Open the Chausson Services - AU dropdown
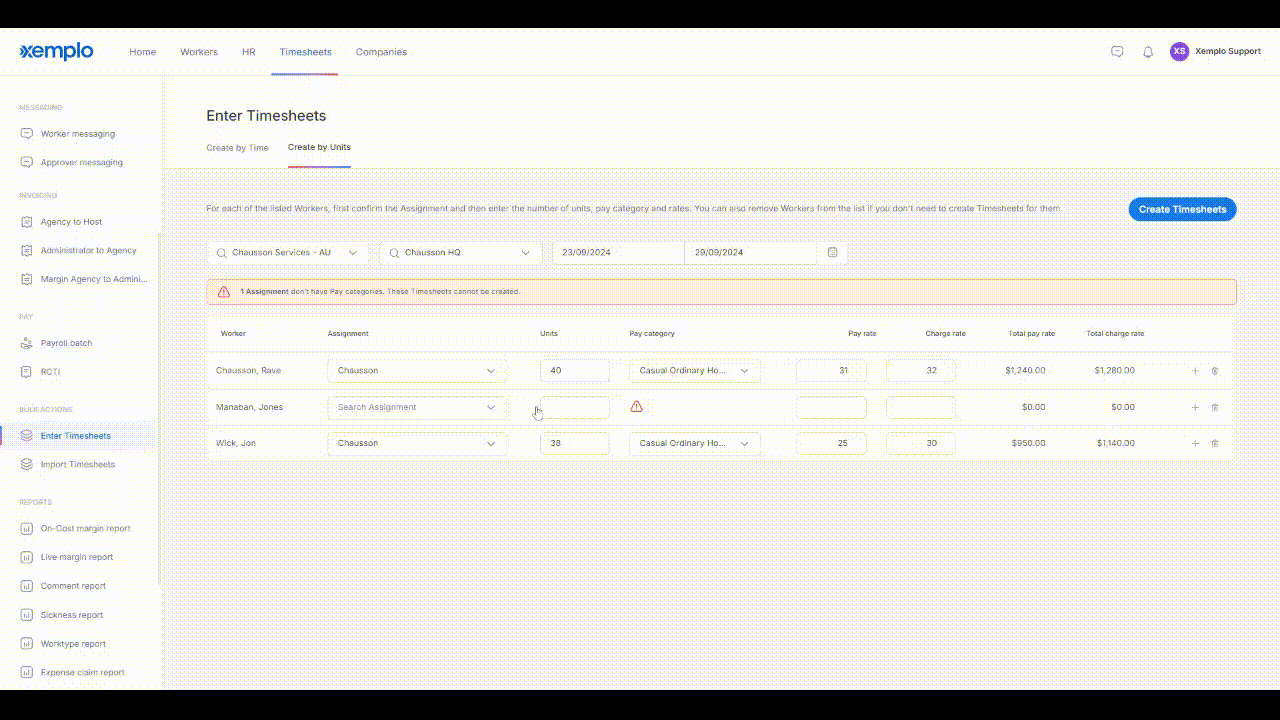This screenshot has height=720, width=1280. coord(288,253)
